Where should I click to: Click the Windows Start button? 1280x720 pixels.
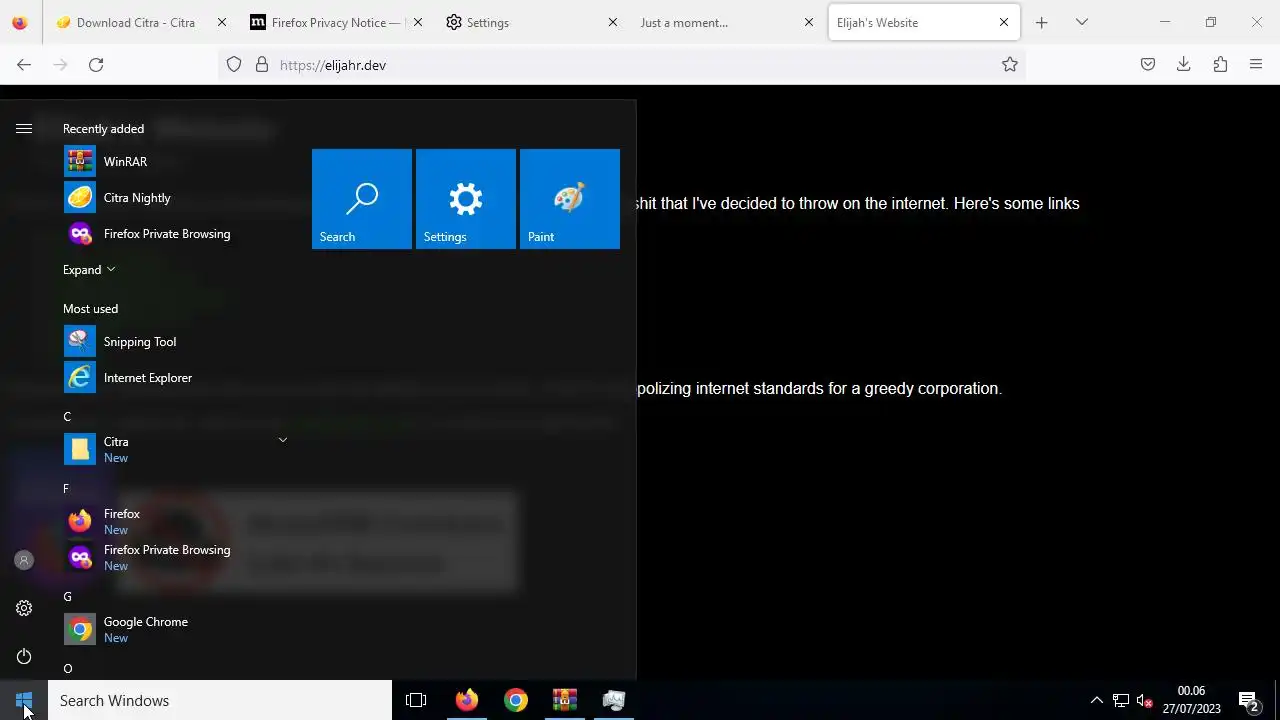click(24, 700)
